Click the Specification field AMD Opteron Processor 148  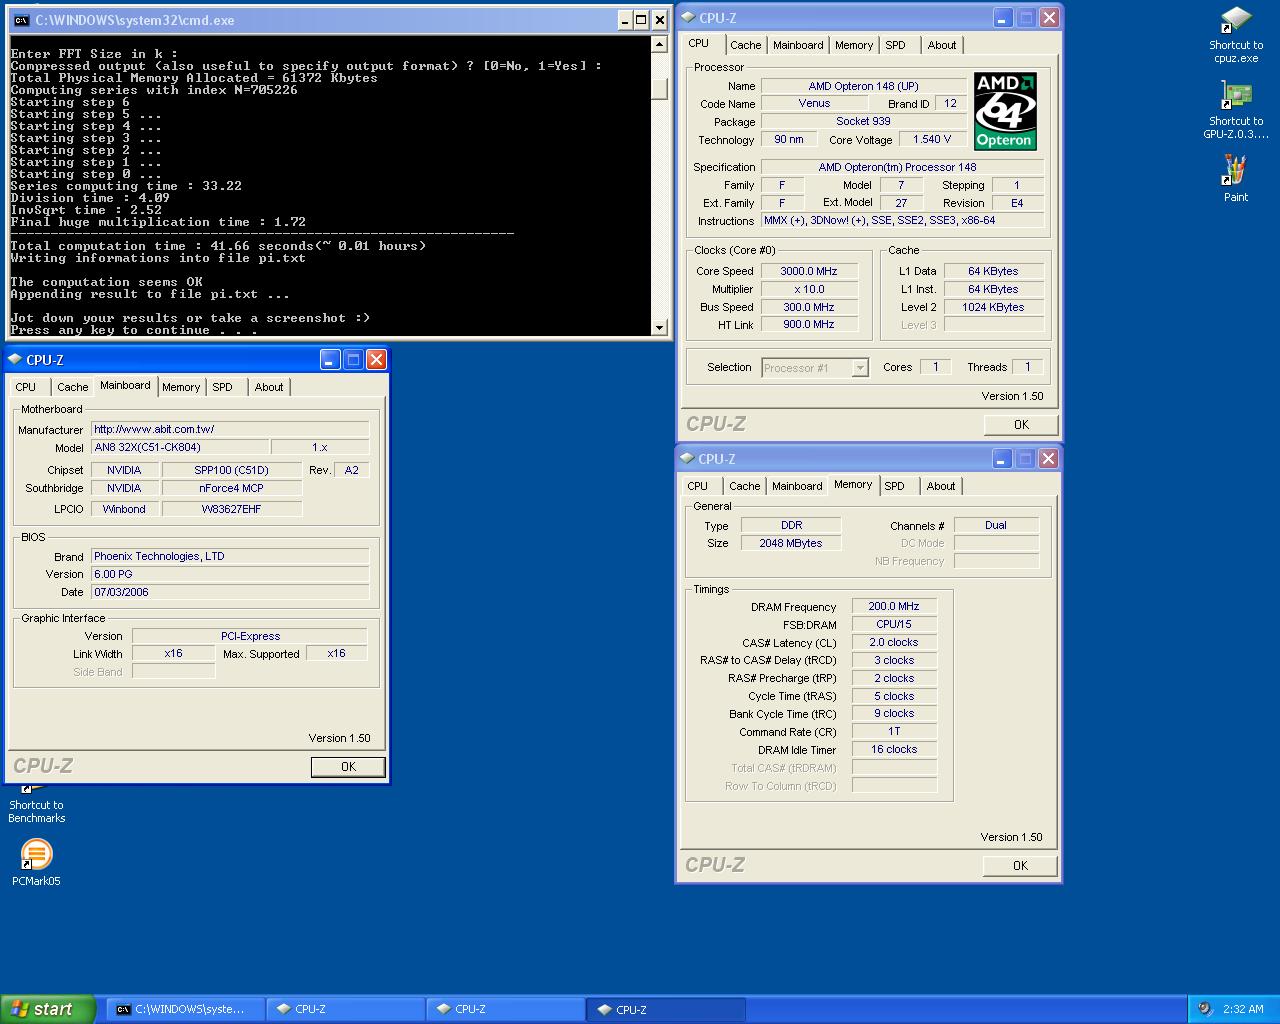(903, 167)
